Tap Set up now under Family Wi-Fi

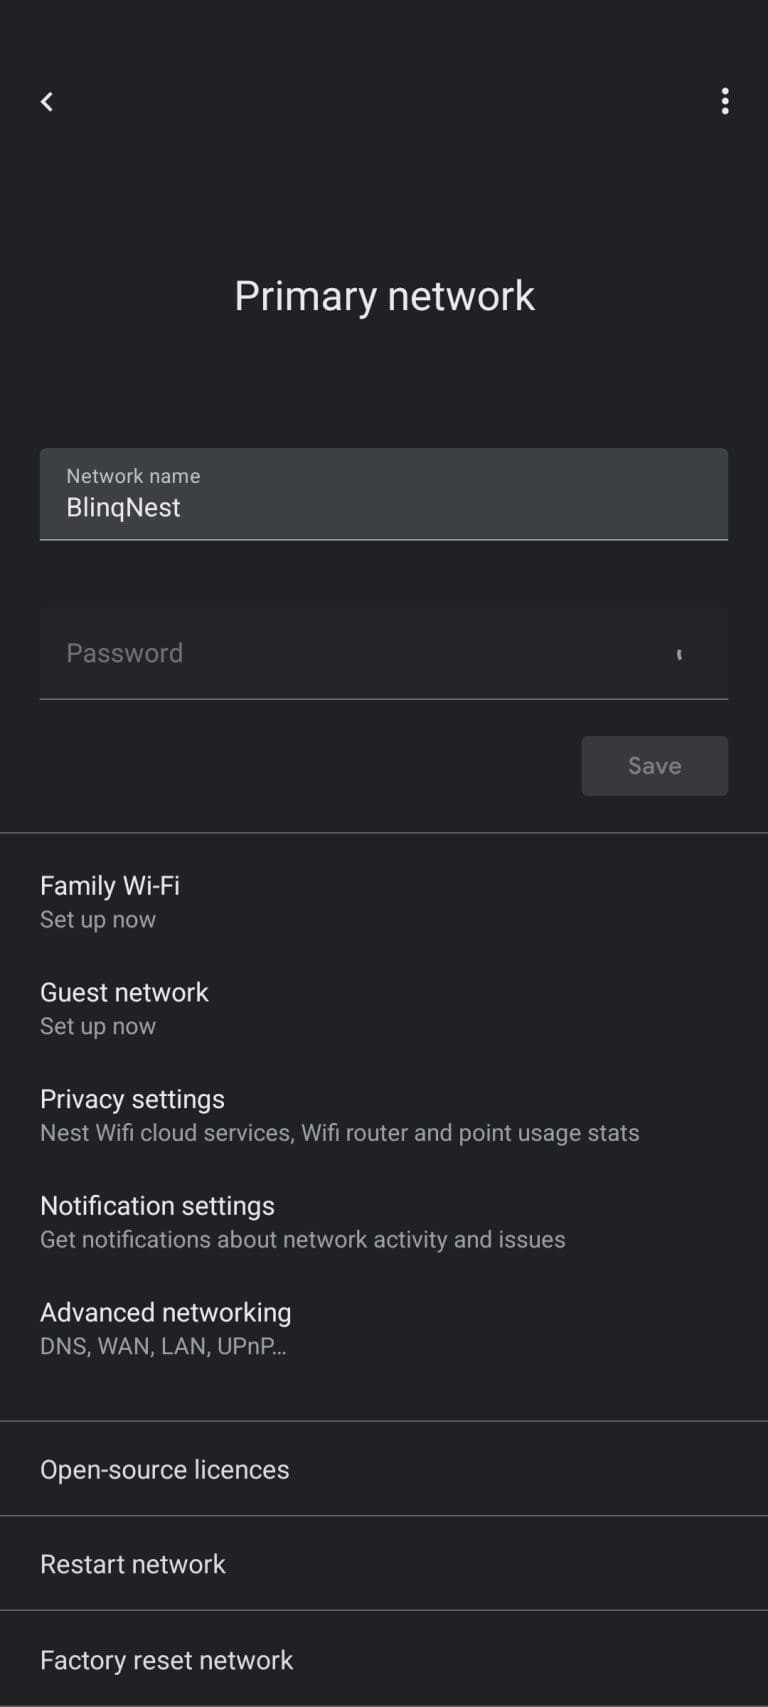coord(97,919)
